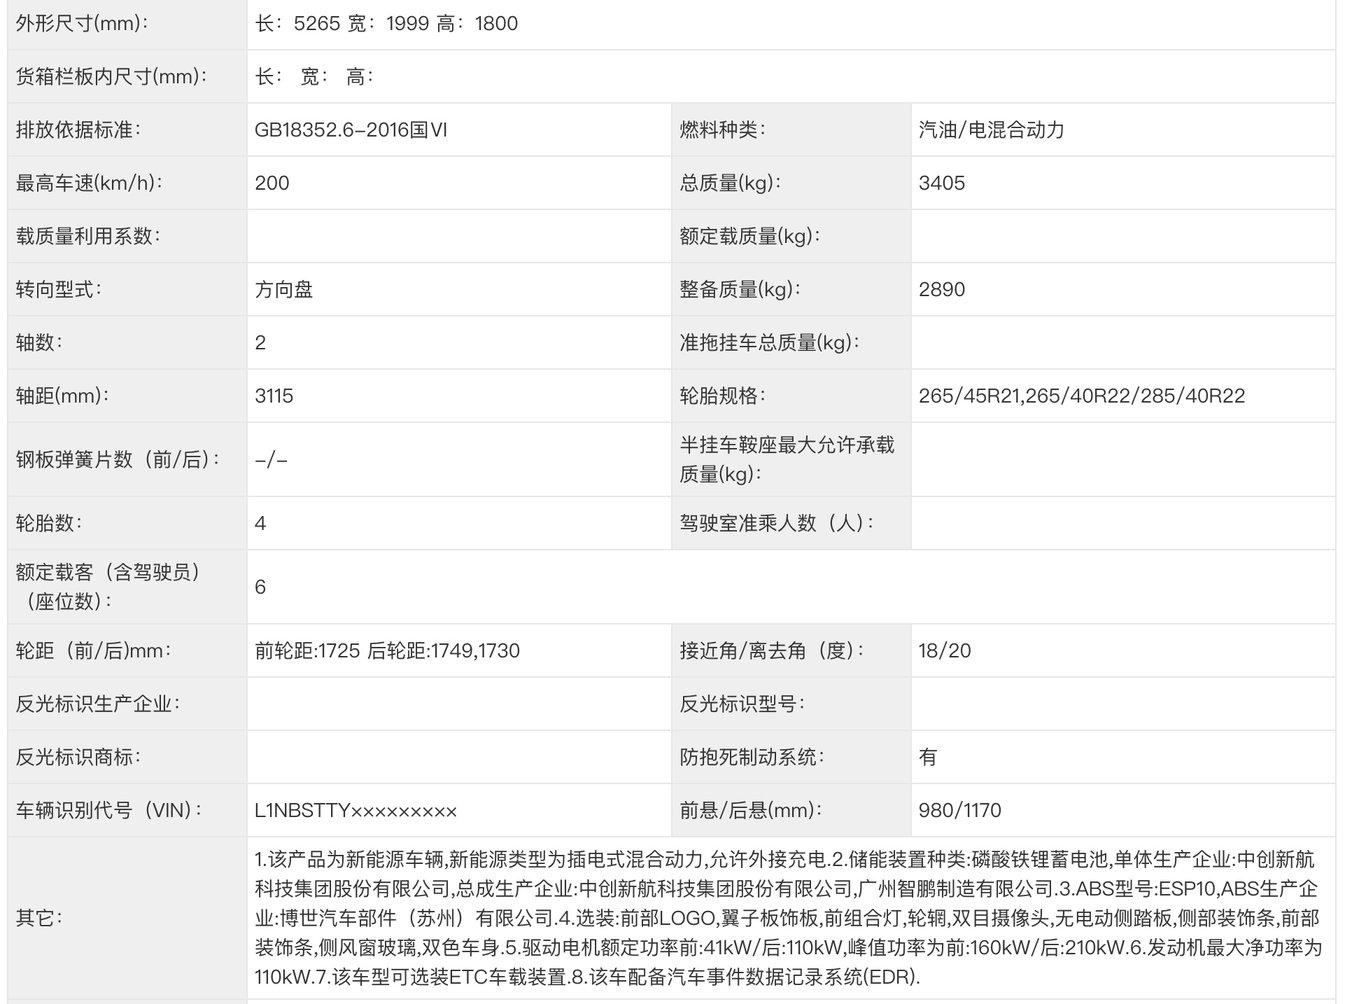Click the steering type value 方向盘
1352x1004 pixels.
[x=284, y=290]
